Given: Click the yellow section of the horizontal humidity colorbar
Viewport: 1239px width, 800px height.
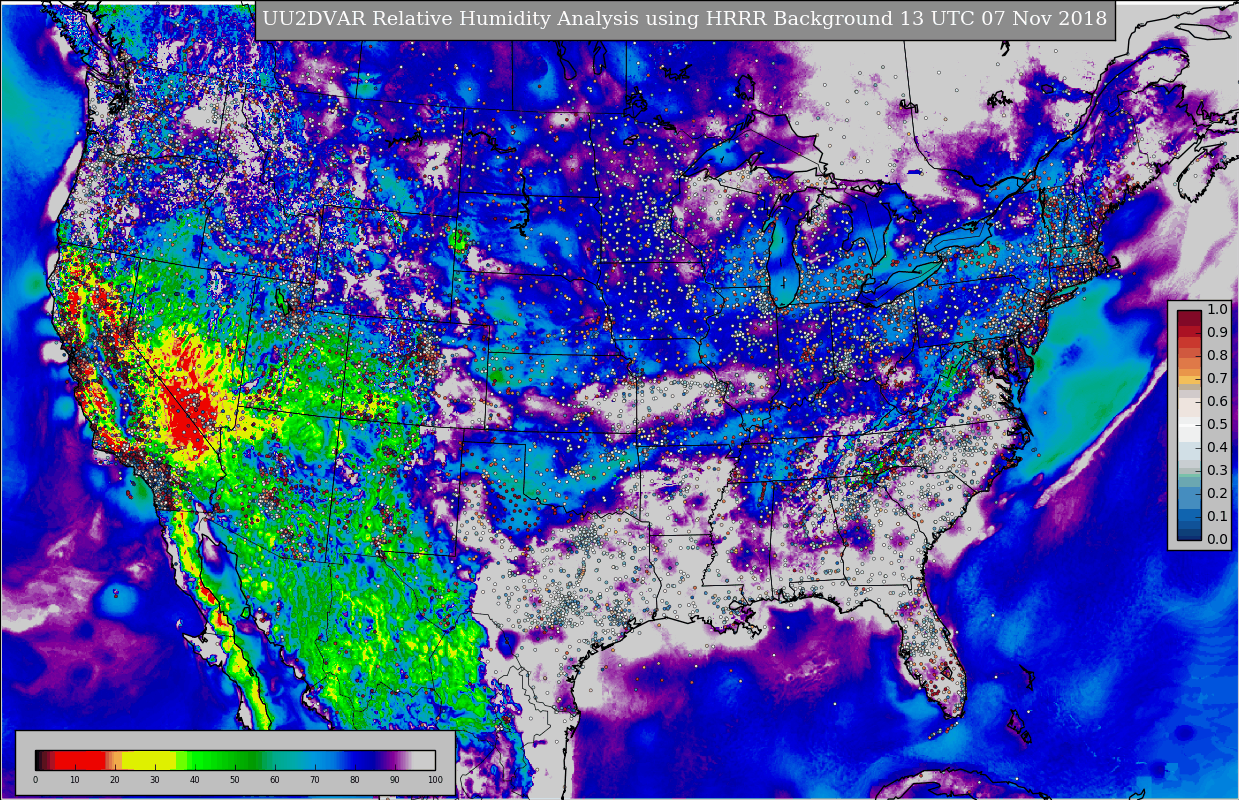Looking at the screenshot, I should (x=149, y=760).
